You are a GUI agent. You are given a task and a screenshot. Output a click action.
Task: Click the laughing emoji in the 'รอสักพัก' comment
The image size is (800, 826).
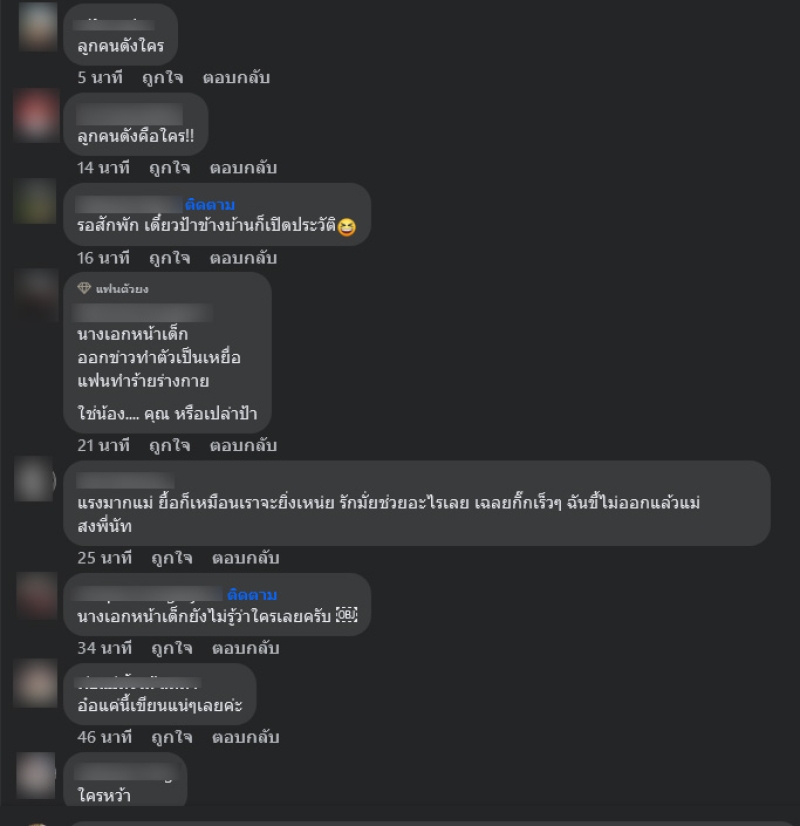347,227
